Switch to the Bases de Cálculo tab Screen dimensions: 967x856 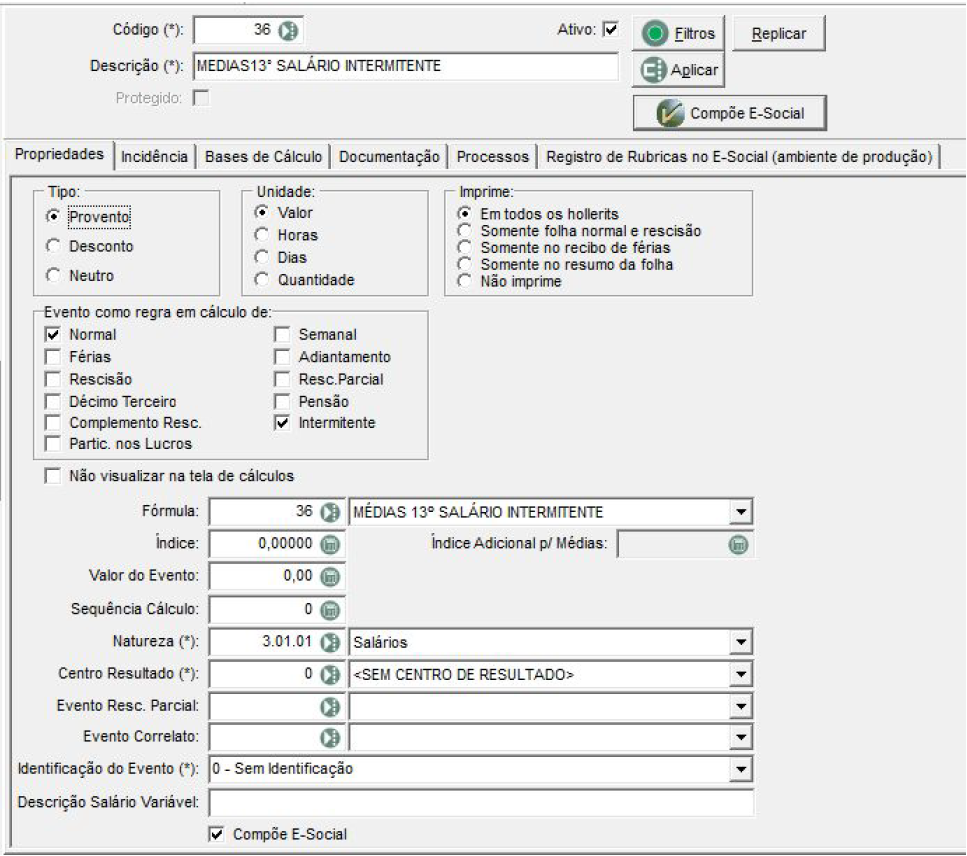[x=263, y=157]
